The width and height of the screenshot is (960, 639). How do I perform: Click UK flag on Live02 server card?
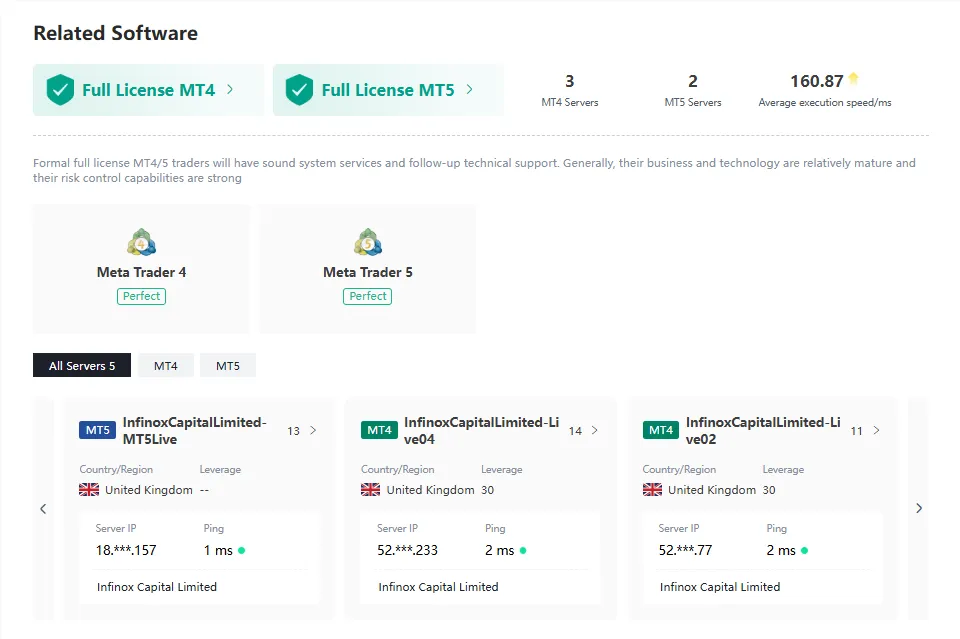tap(652, 490)
